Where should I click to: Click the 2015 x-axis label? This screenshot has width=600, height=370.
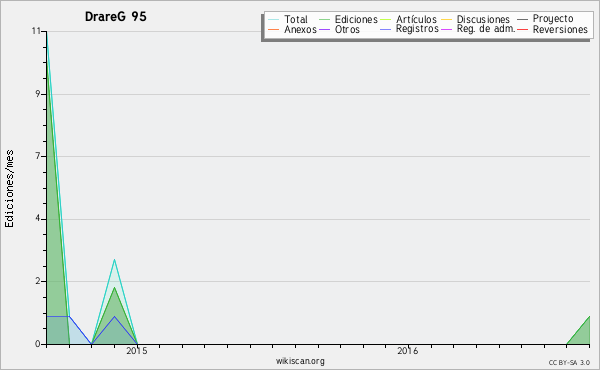coord(137,351)
